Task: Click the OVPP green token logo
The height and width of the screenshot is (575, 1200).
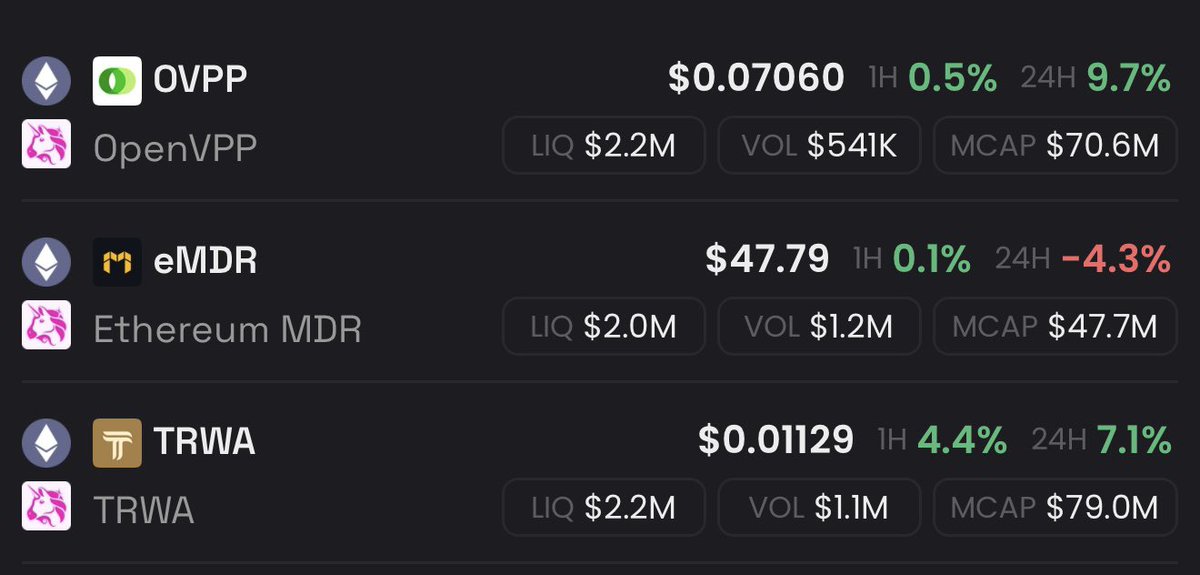Action: [x=117, y=81]
